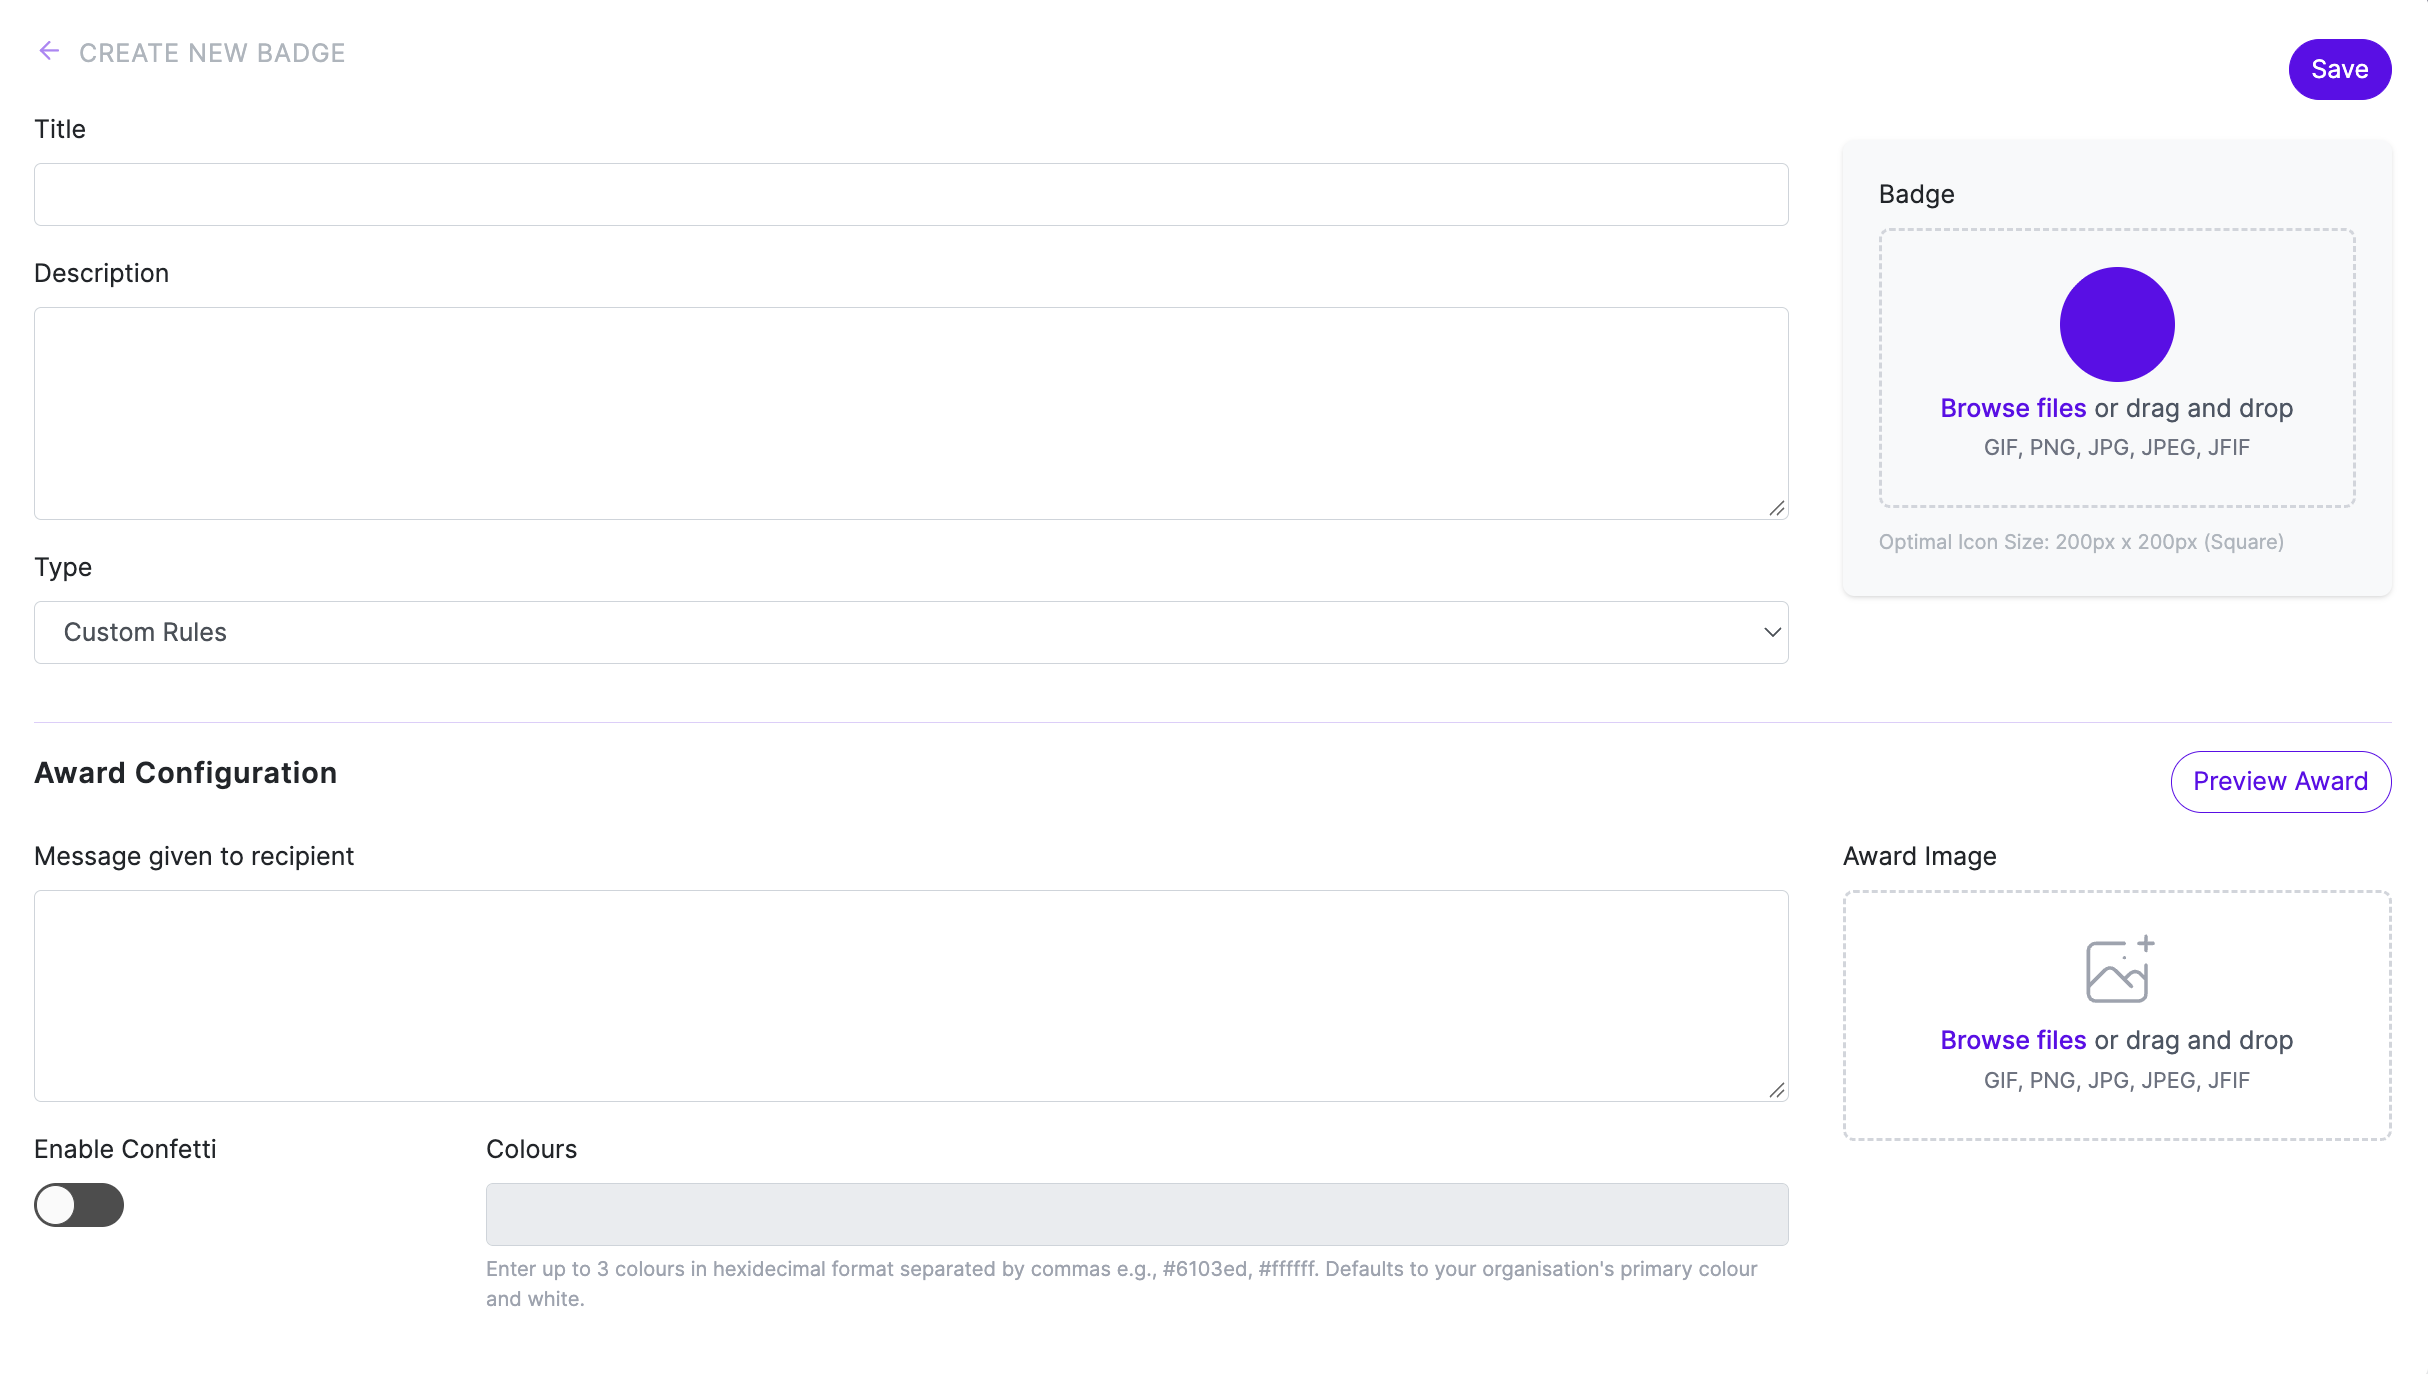
Task: Click the Create New Badge heading text
Action: coord(212,53)
